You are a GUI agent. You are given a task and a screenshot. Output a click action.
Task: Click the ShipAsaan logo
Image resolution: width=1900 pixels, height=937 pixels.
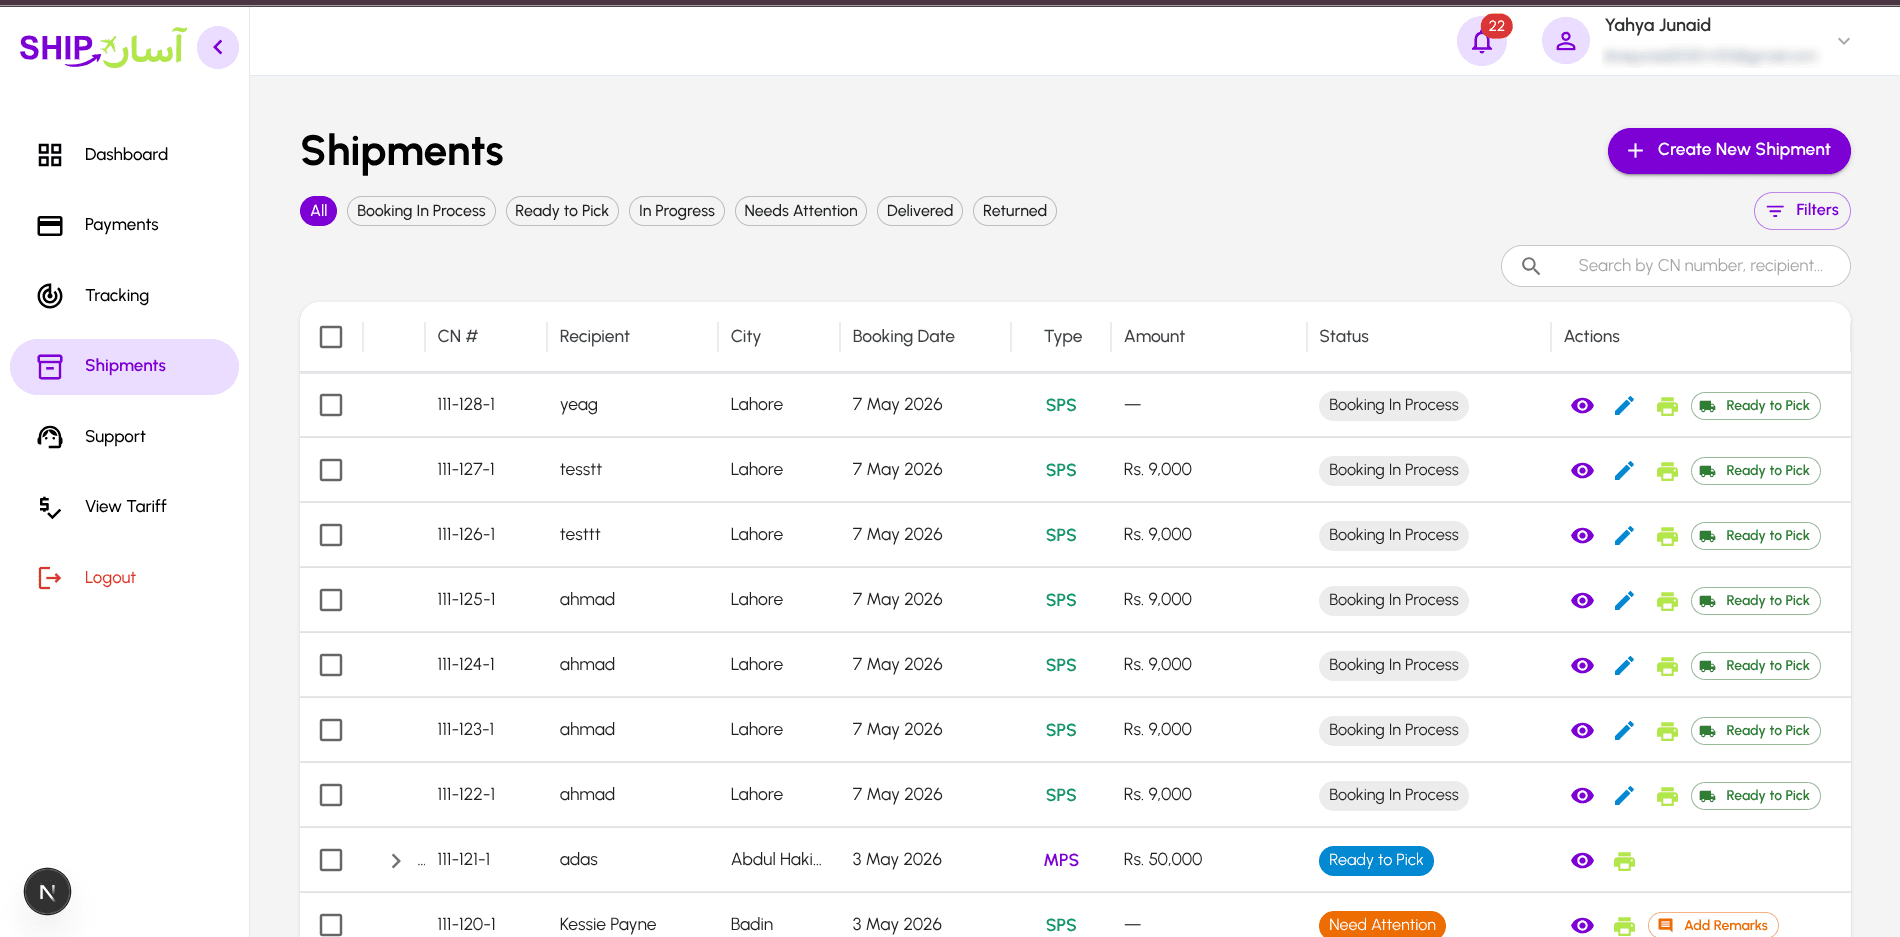tap(102, 47)
